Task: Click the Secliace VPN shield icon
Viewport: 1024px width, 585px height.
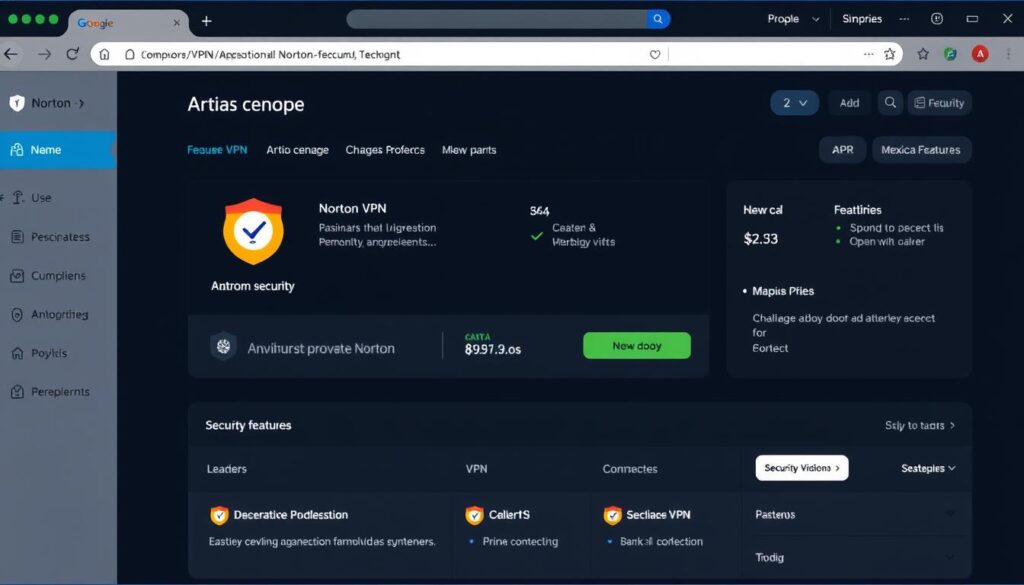Action: coord(613,515)
